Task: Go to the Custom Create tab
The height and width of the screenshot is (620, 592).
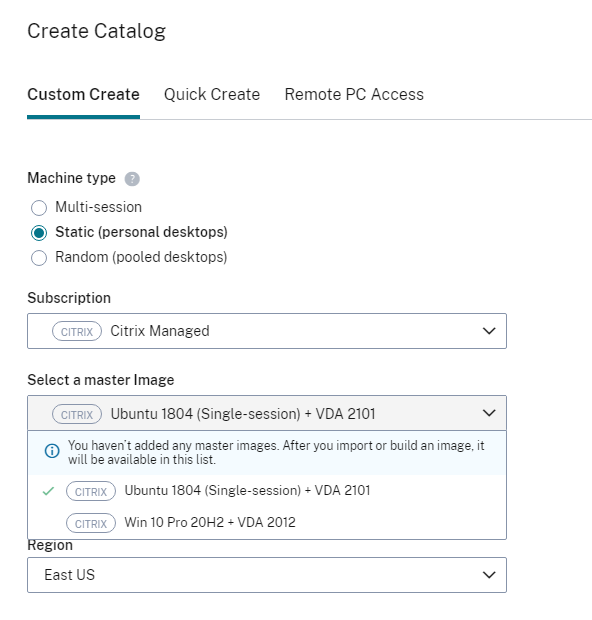Action: point(83,95)
